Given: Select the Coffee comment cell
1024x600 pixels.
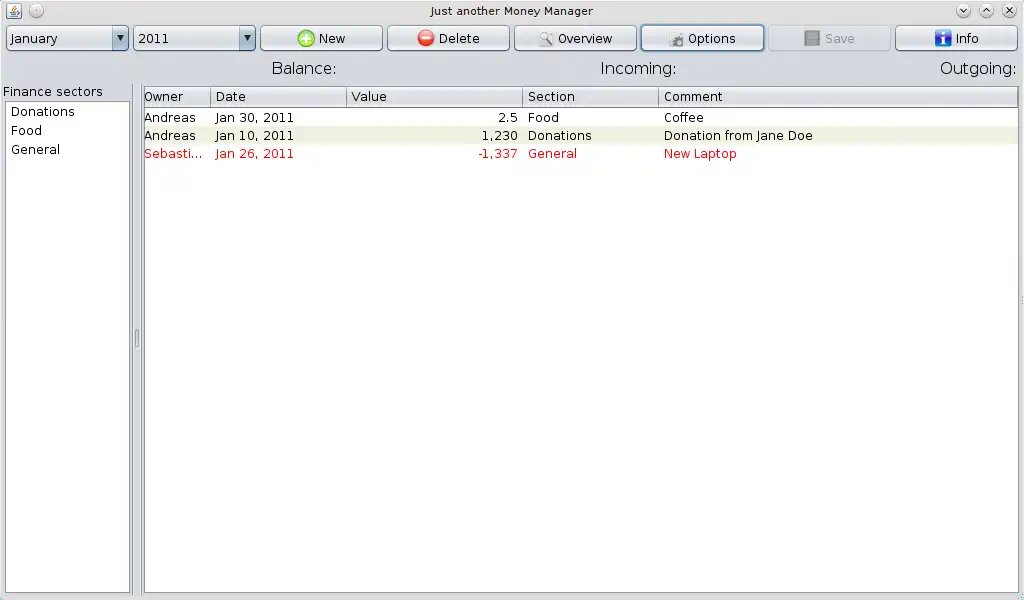Looking at the screenshot, I should tap(838, 118).
